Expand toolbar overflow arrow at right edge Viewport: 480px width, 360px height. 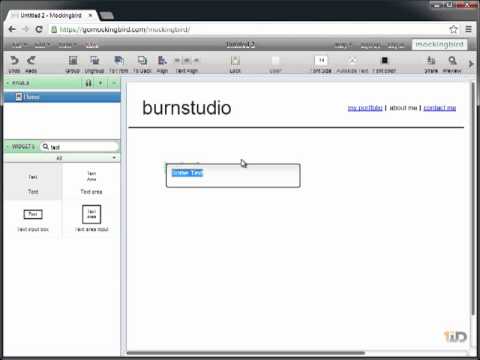pyautogui.click(x=471, y=63)
